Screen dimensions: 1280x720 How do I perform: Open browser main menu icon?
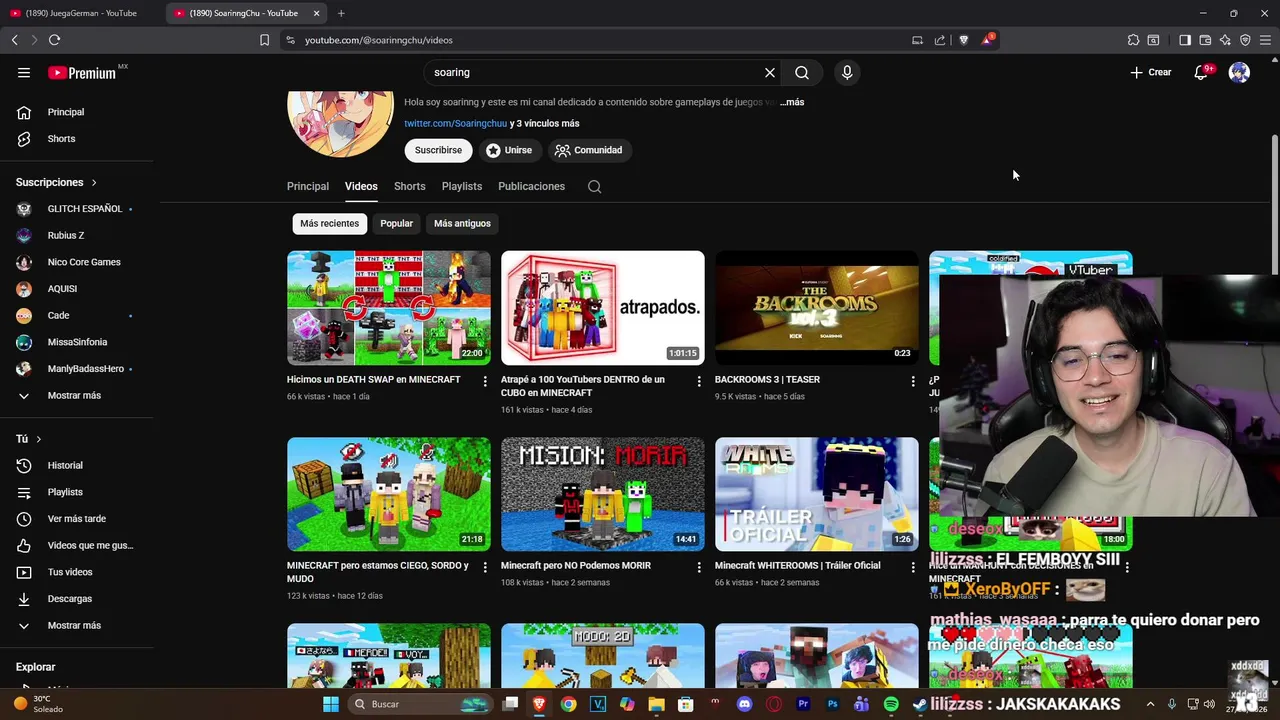1265,40
